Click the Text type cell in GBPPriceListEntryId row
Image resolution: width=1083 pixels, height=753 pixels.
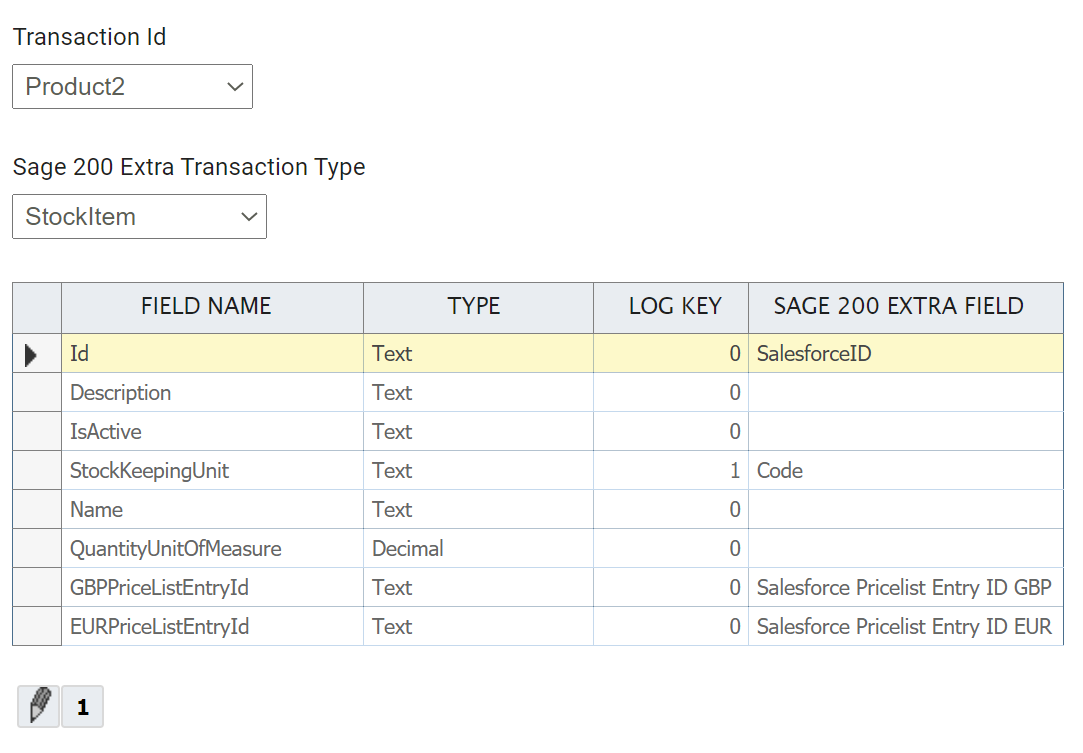[x=478, y=588]
